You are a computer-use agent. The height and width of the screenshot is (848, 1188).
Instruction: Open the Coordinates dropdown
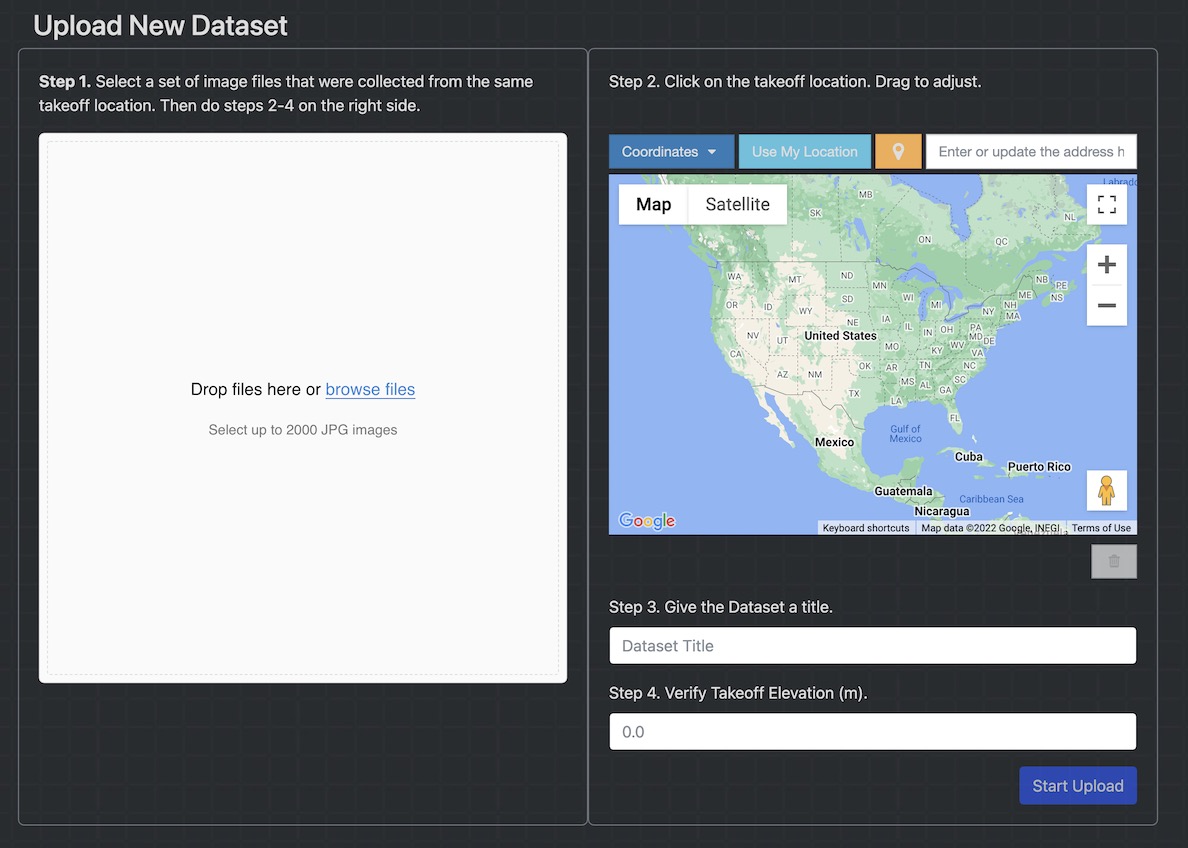coord(670,152)
